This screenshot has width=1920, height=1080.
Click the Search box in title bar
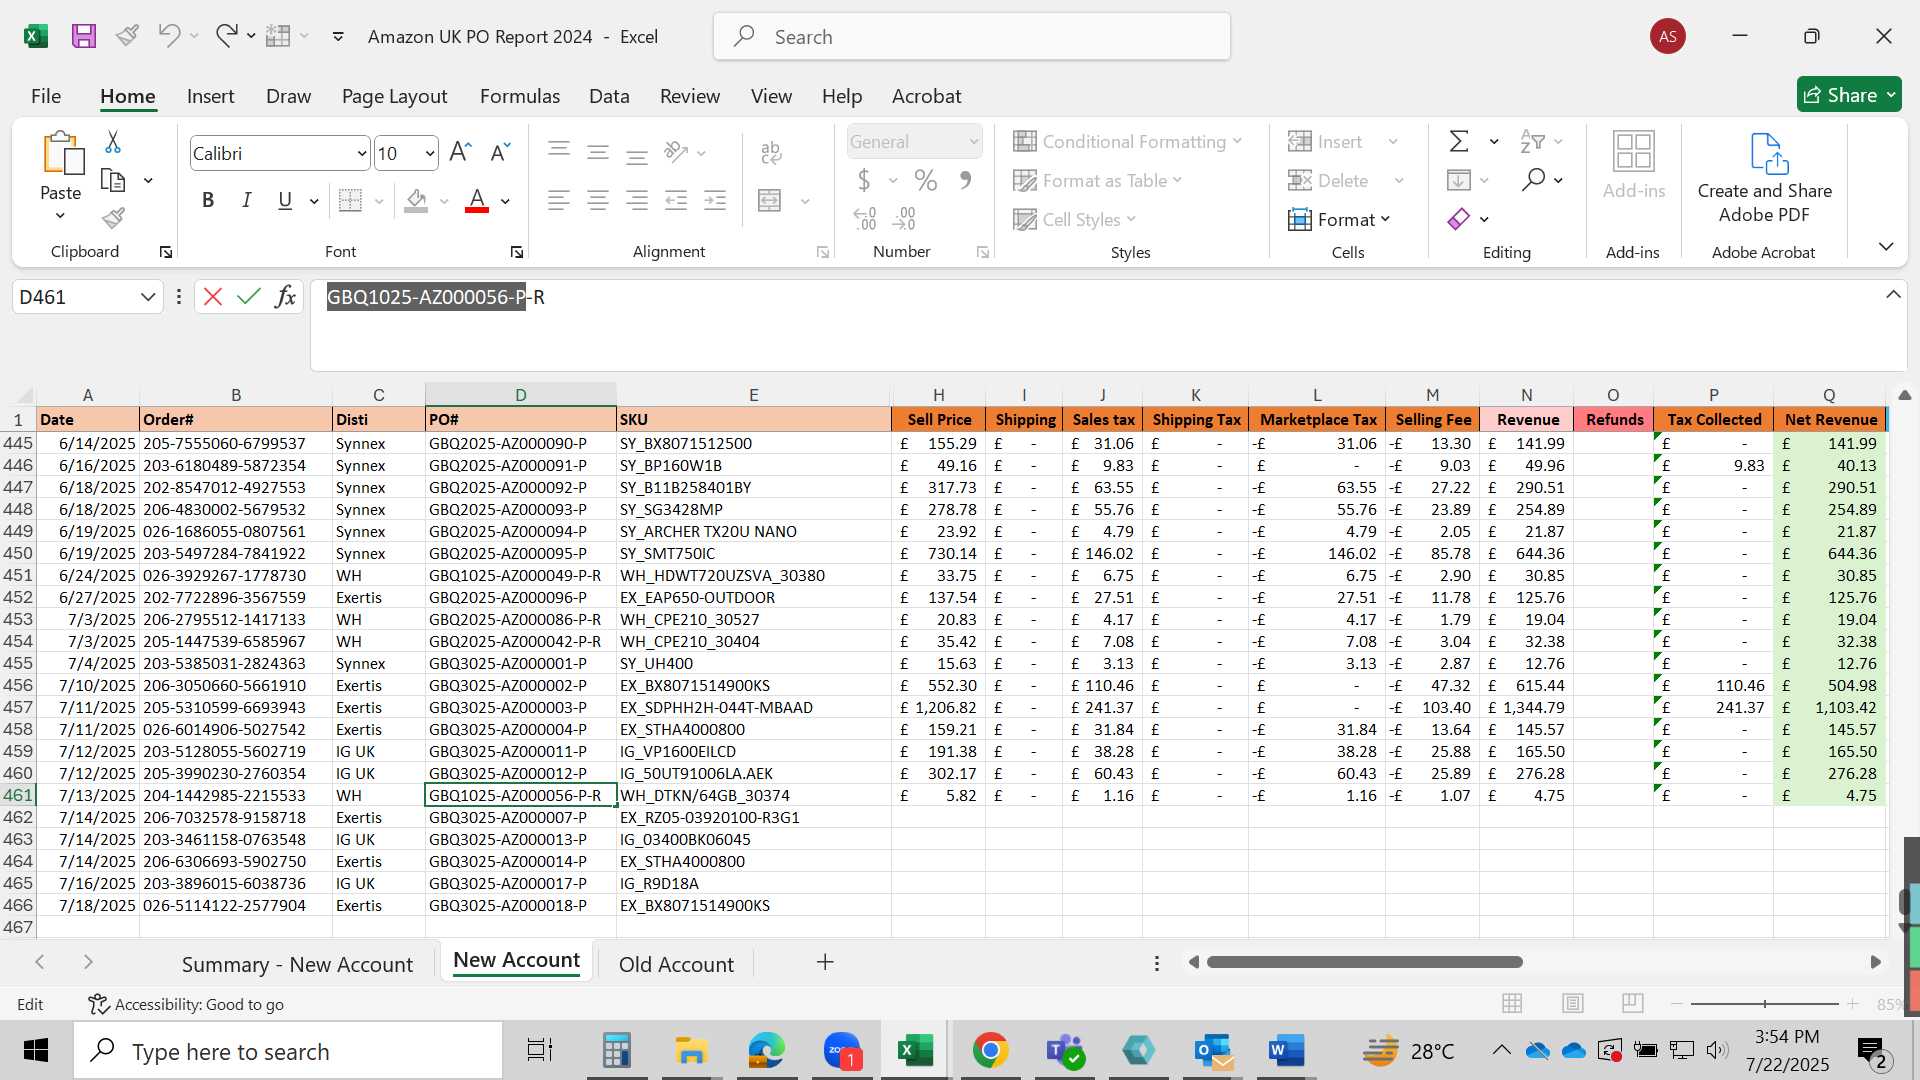point(972,37)
